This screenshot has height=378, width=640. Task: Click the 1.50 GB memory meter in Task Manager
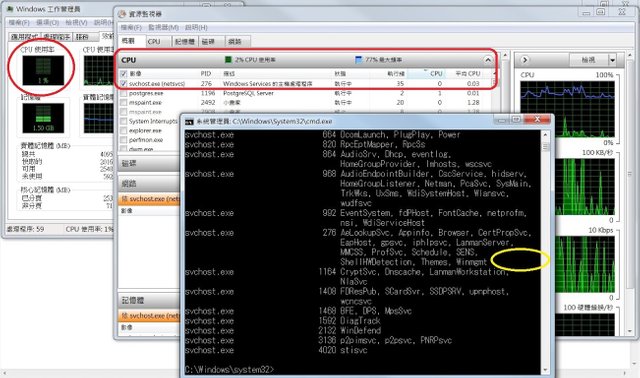[43, 118]
